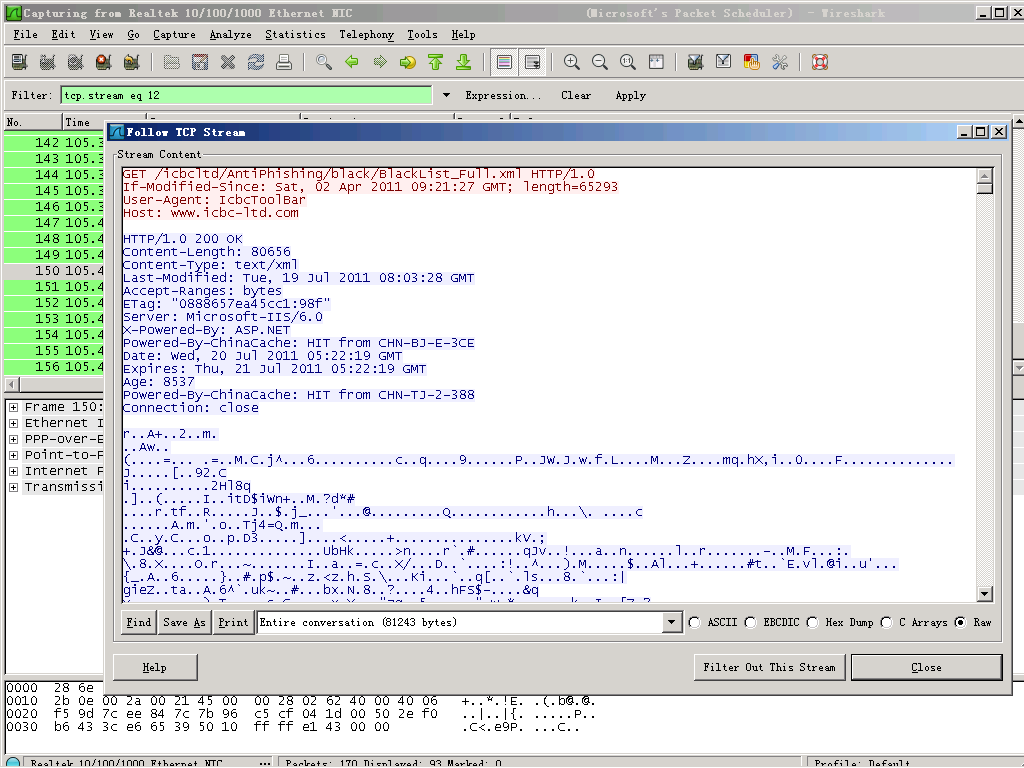Start a new live capture icon
The image size is (1024, 768).
76,62
